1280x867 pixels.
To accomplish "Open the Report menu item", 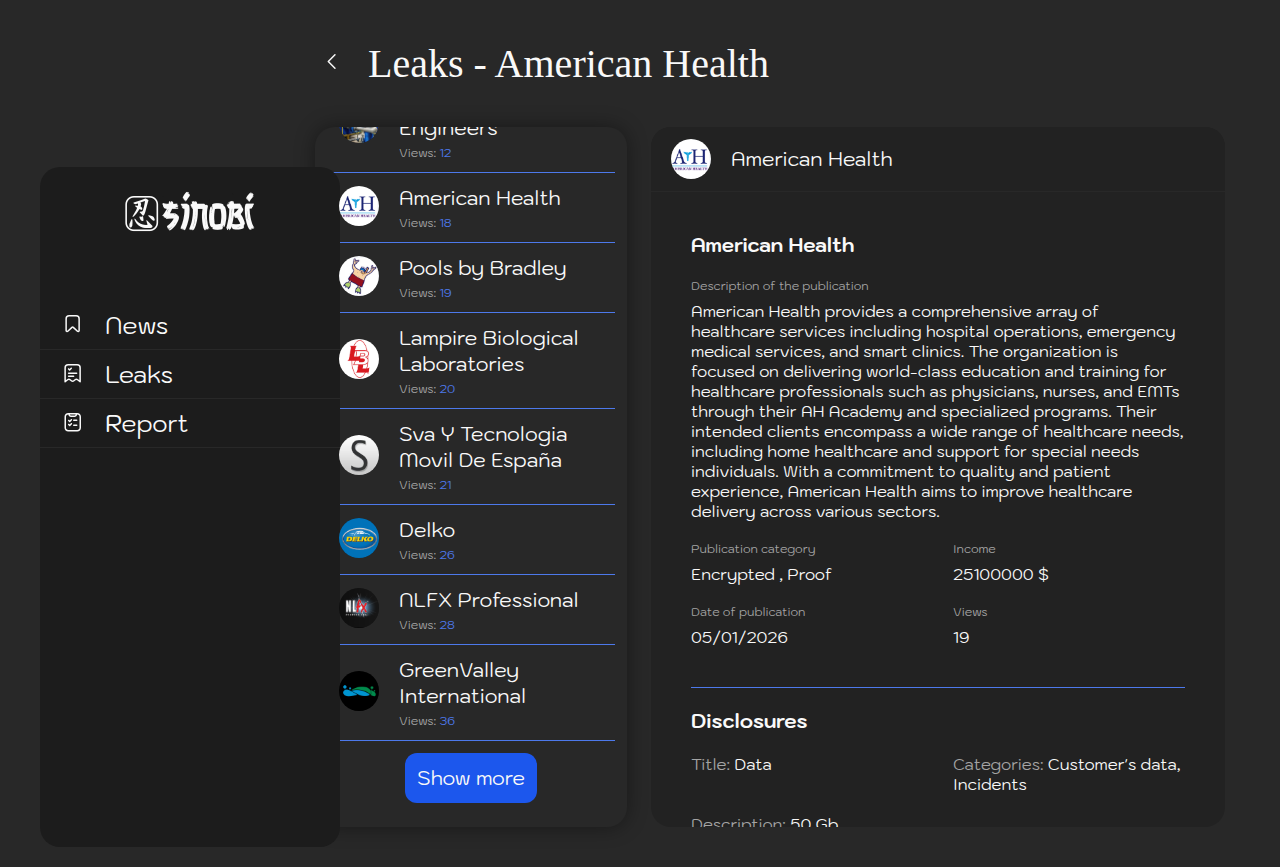I will point(146,424).
